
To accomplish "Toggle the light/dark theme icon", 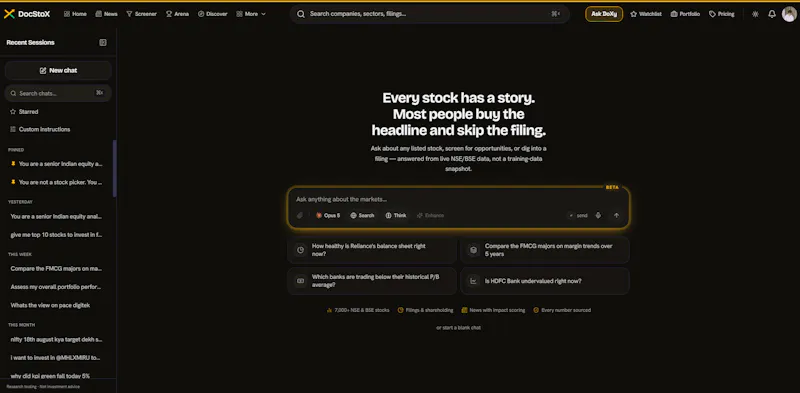I will pos(755,14).
